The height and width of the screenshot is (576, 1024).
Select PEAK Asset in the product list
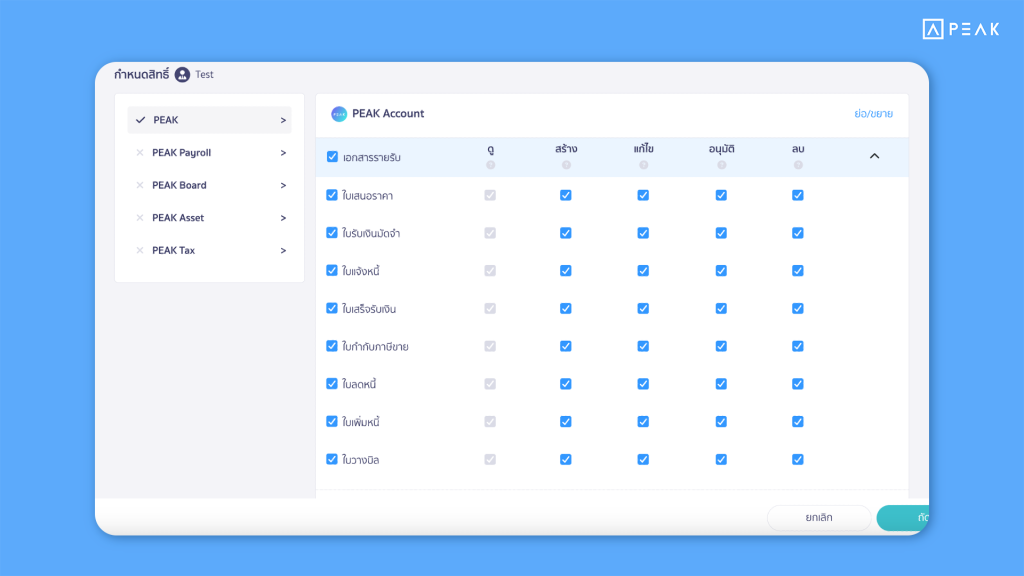(x=210, y=218)
